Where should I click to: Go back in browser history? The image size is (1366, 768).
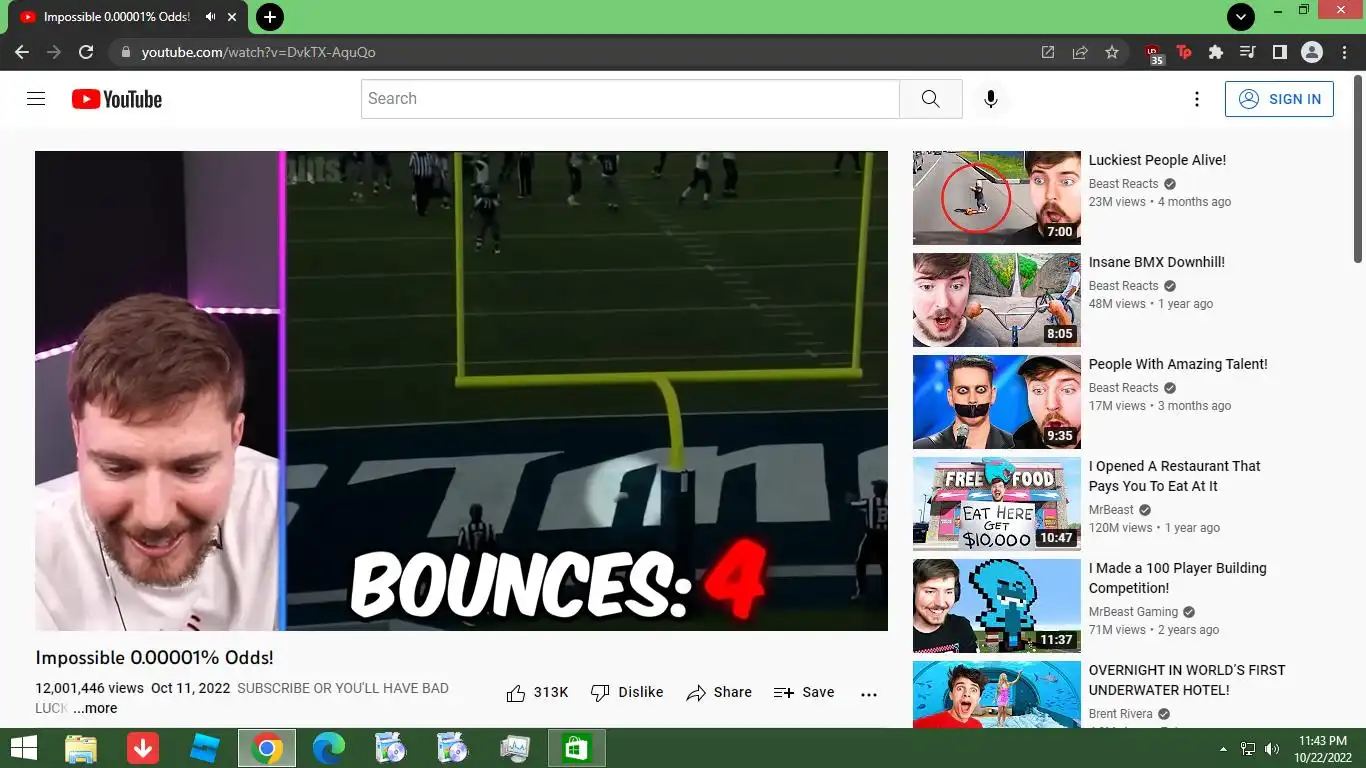coord(22,52)
